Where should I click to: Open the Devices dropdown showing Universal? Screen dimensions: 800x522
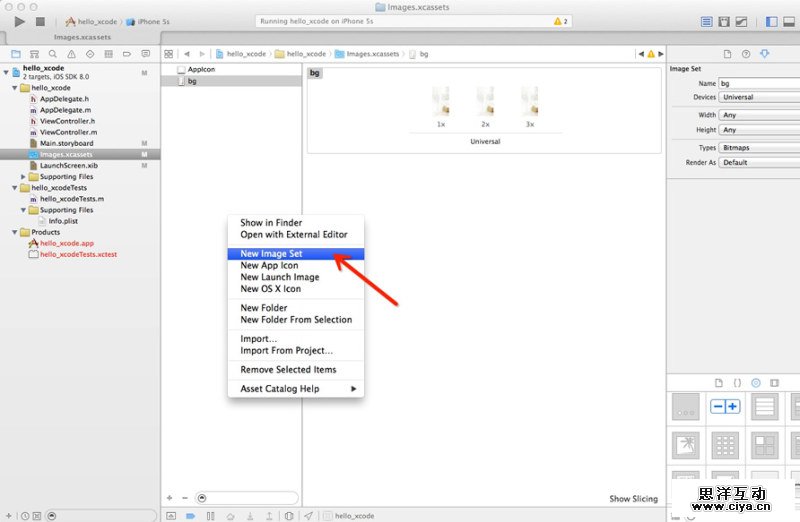tap(760, 97)
